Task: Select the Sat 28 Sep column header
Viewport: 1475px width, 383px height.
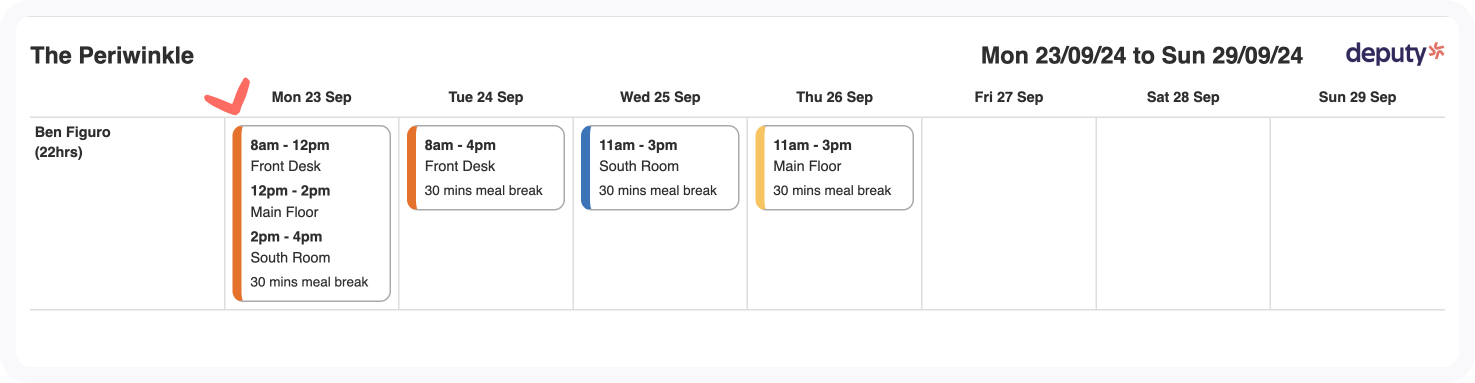Action: 1183,97
